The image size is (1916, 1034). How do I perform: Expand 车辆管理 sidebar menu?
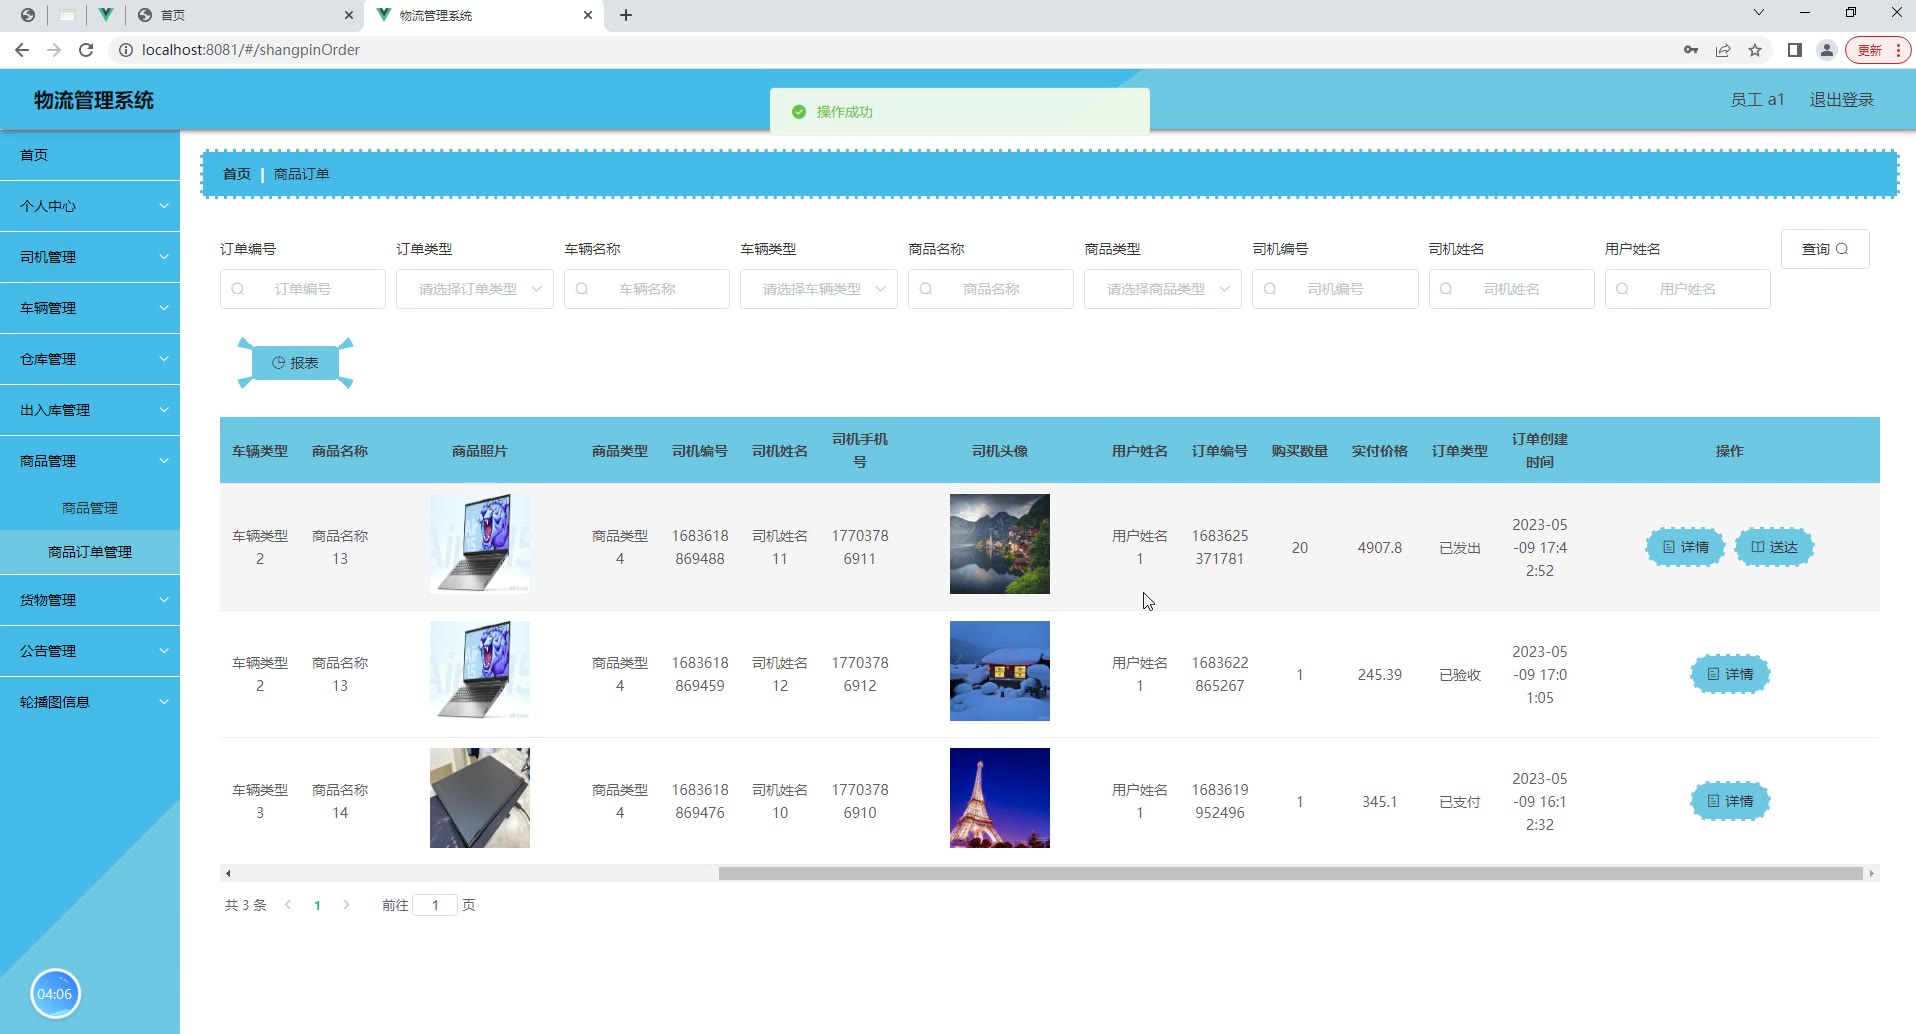(x=90, y=308)
